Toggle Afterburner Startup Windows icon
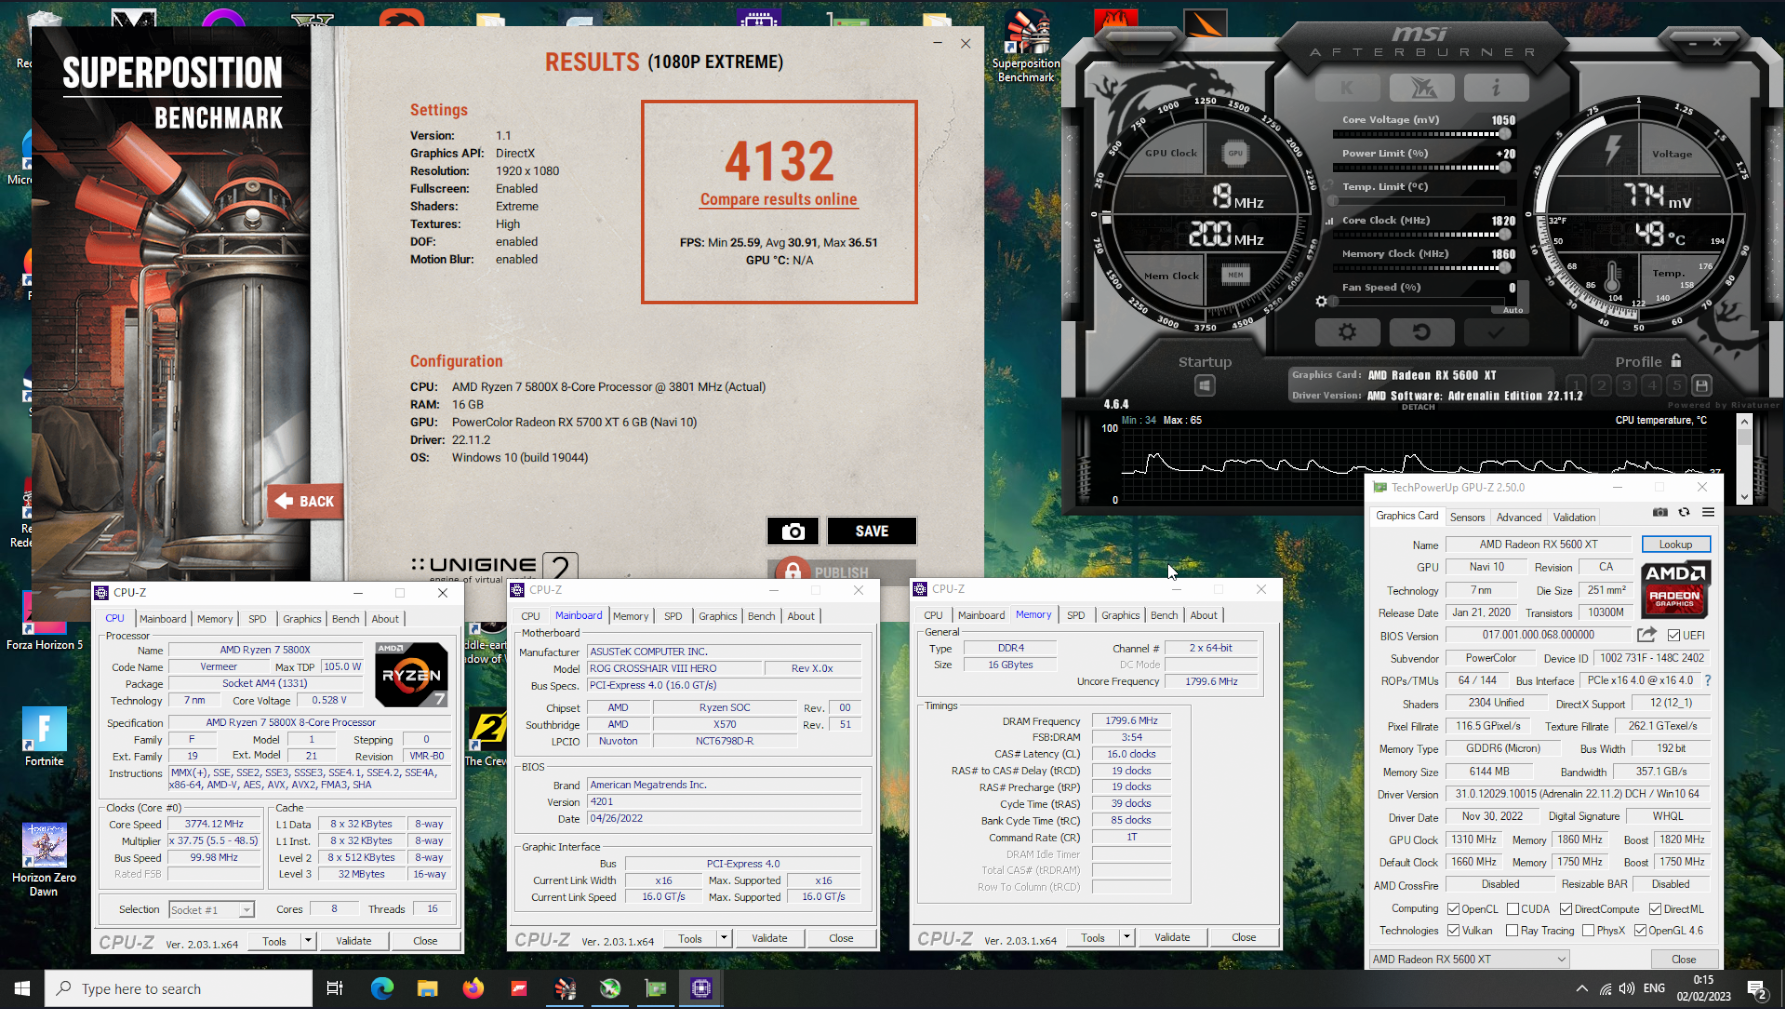 [1204, 386]
